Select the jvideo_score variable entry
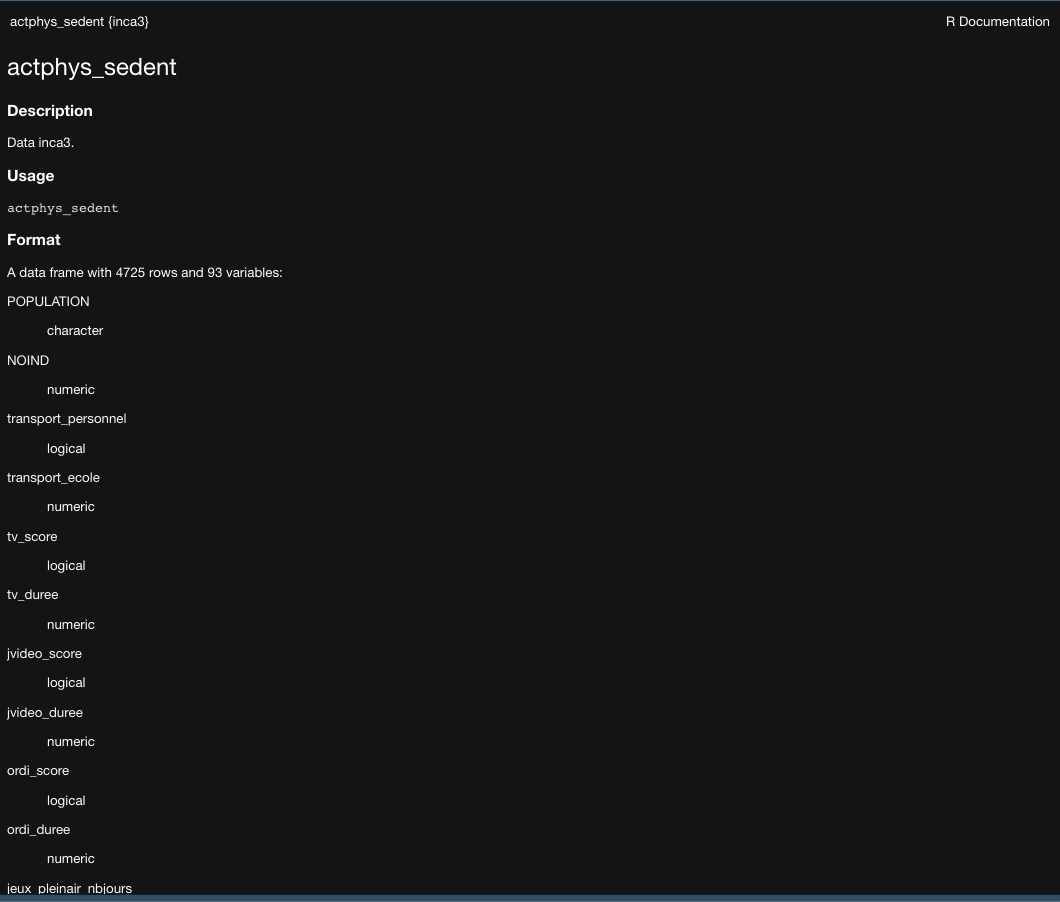Image resolution: width=1060 pixels, height=902 pixels. click(44, 653)
